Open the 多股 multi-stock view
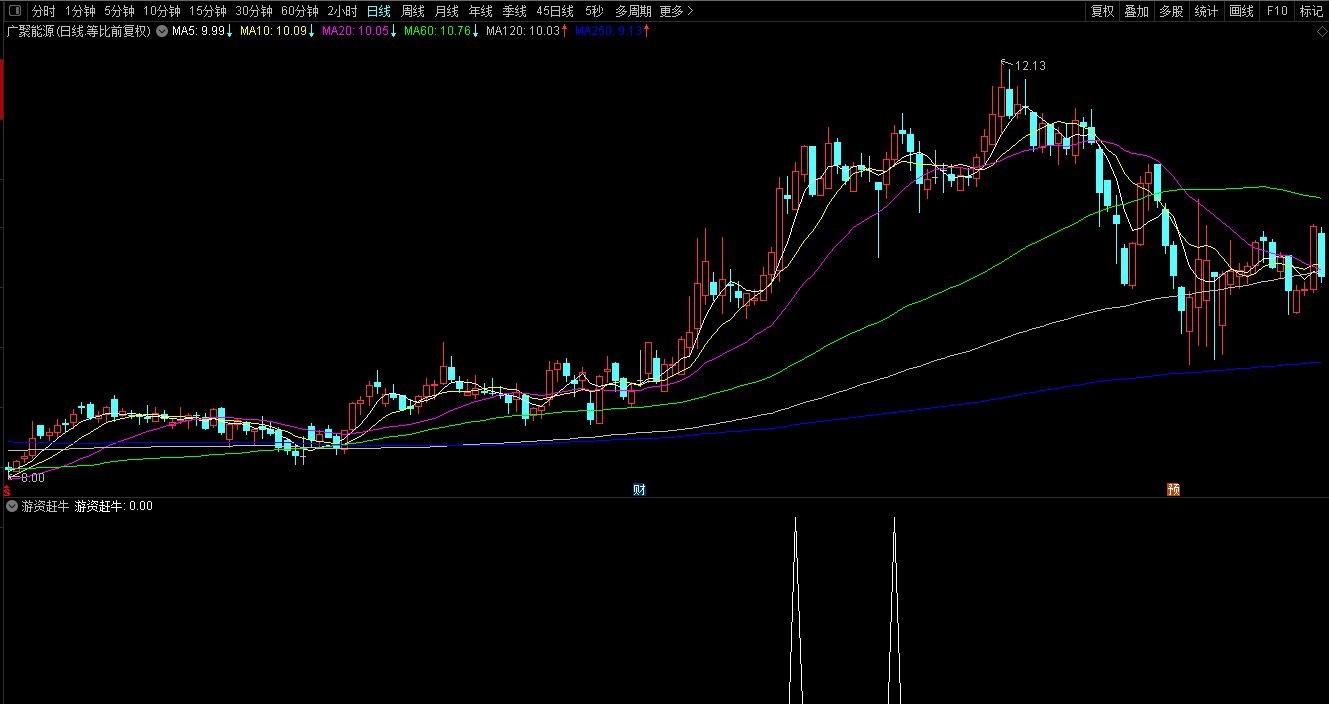Image resolution: width=1329 pixels, height=704 pixels. tap(1171, 12)
